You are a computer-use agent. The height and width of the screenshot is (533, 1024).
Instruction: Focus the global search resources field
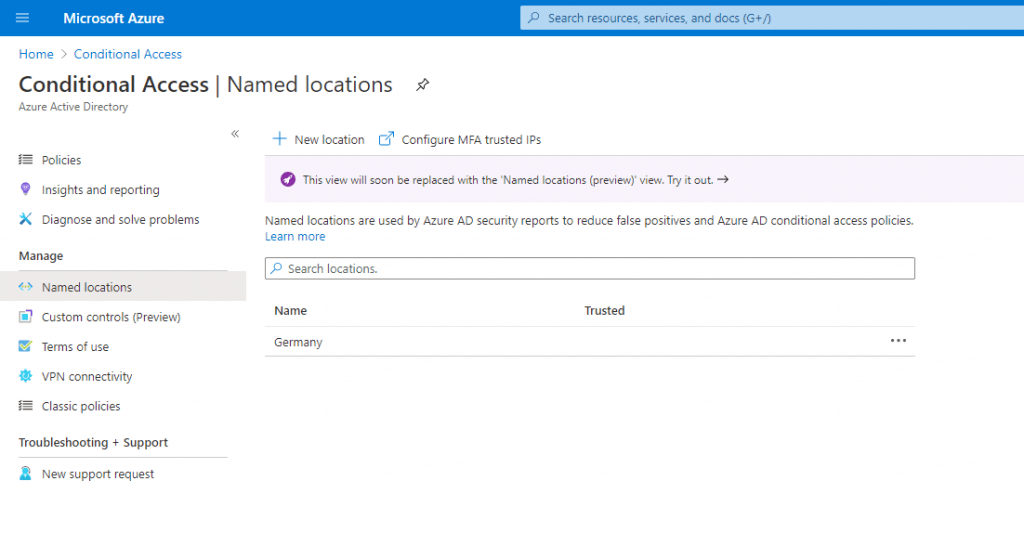[772, 18]
